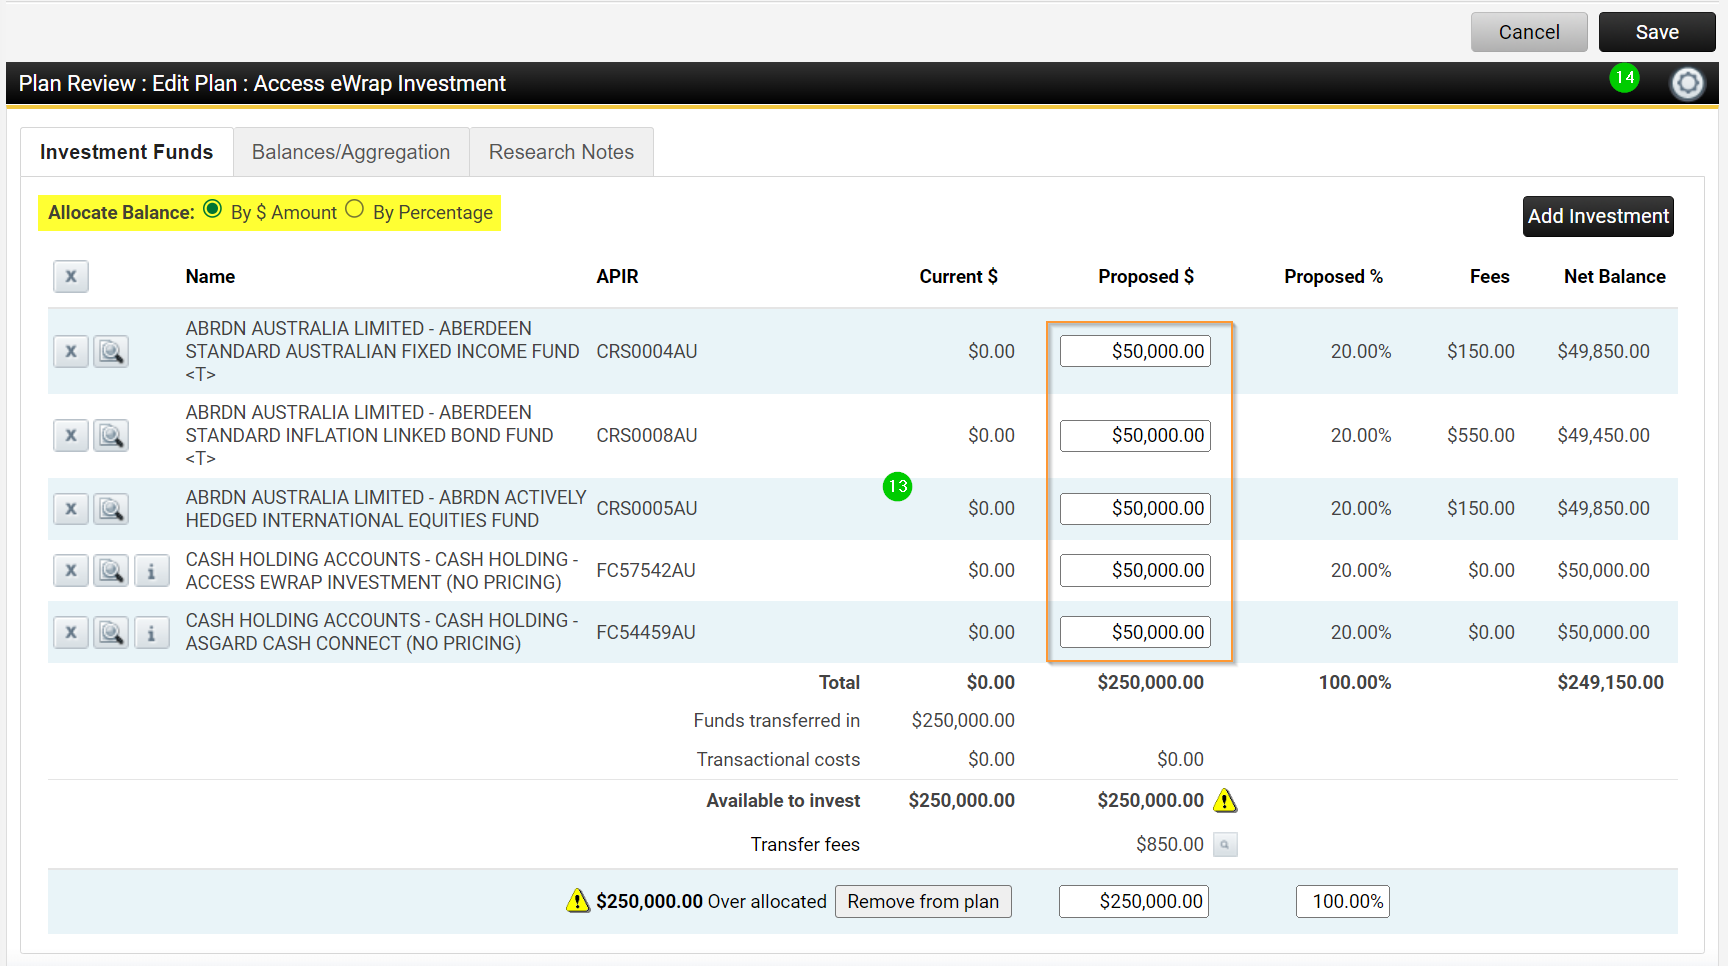Edit proposed amount for Fixed Income Fund

pos(1135,351)
